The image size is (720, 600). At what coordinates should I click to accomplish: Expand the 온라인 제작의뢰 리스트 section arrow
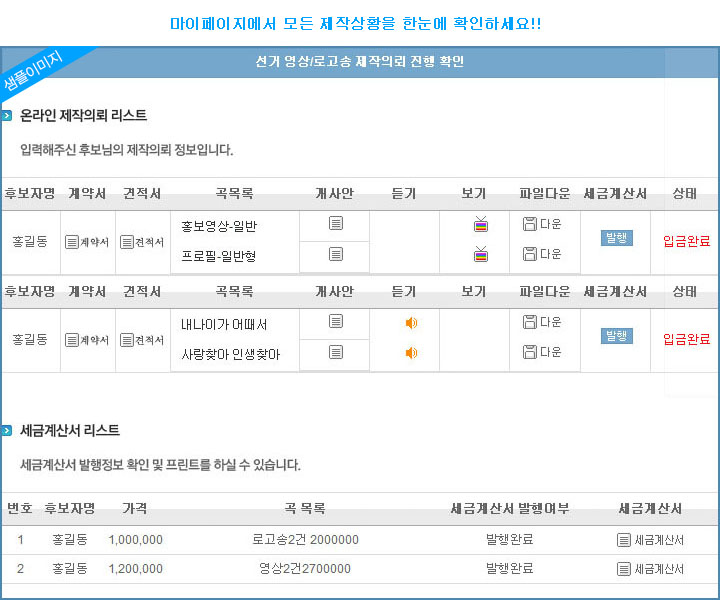coord(7,116)
